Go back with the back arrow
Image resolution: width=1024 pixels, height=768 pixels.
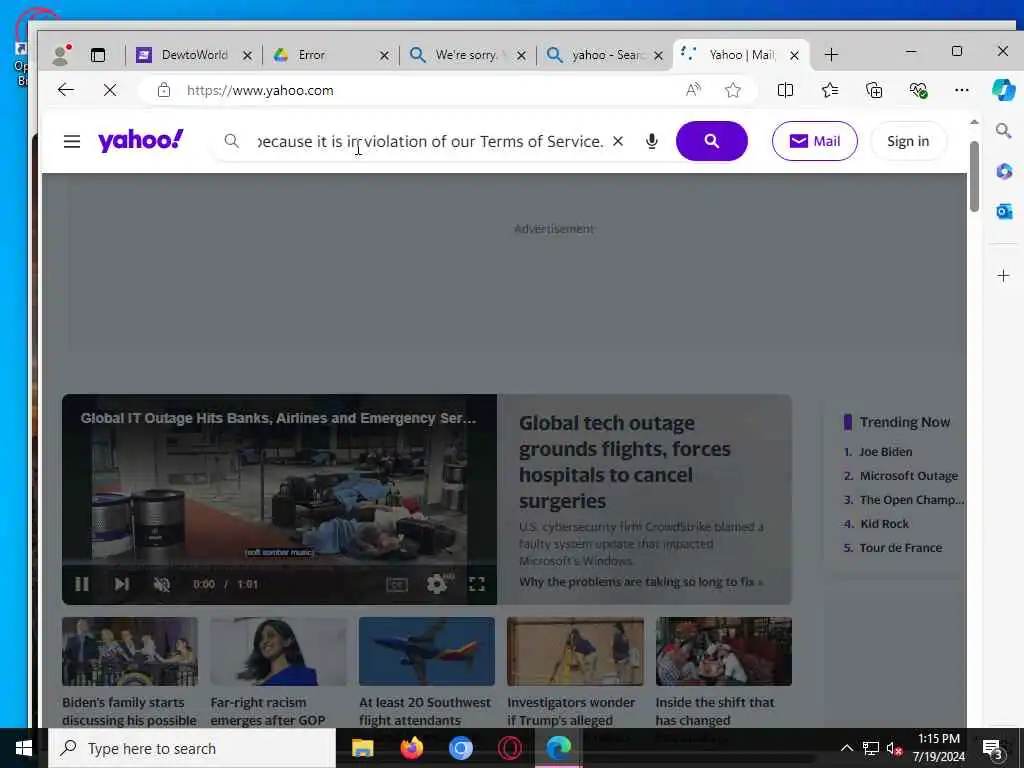pos(66,90)
